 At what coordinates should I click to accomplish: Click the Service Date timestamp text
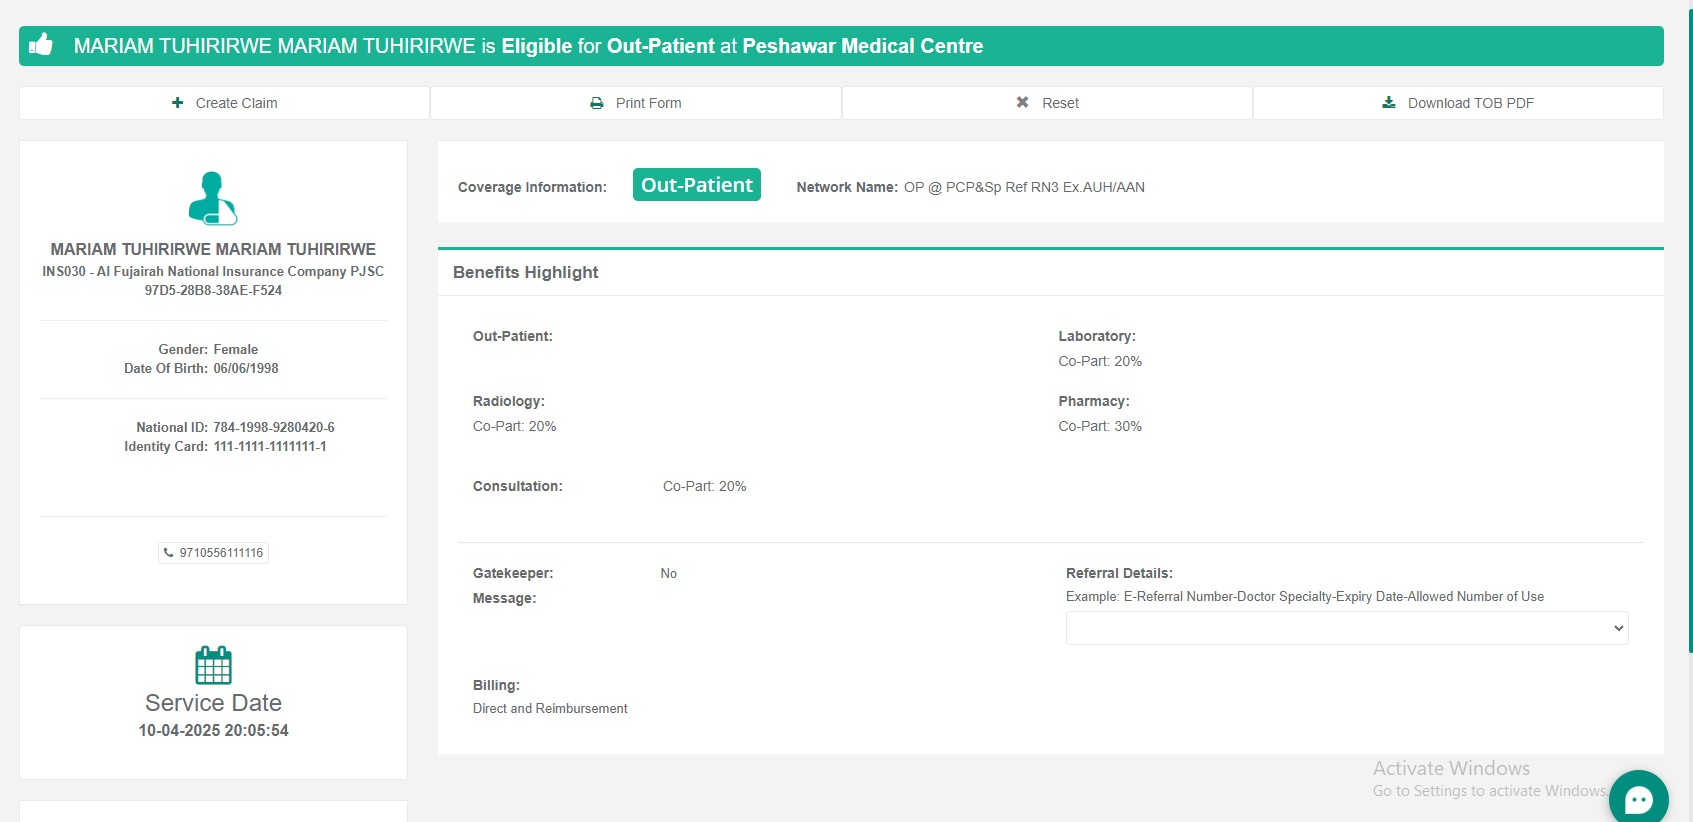click(213, 731)
